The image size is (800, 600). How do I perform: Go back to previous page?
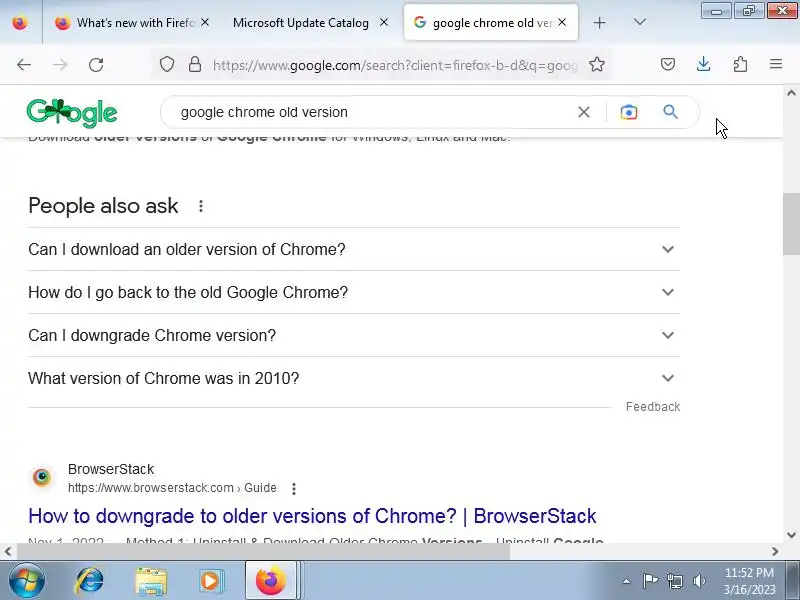pos(24,64)
